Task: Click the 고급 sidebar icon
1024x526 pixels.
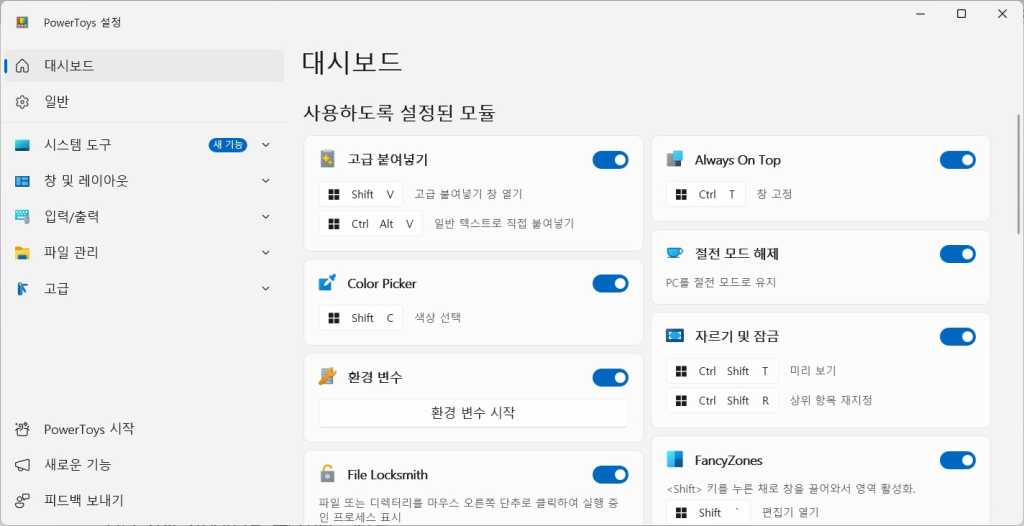Action: click(22, 289)
